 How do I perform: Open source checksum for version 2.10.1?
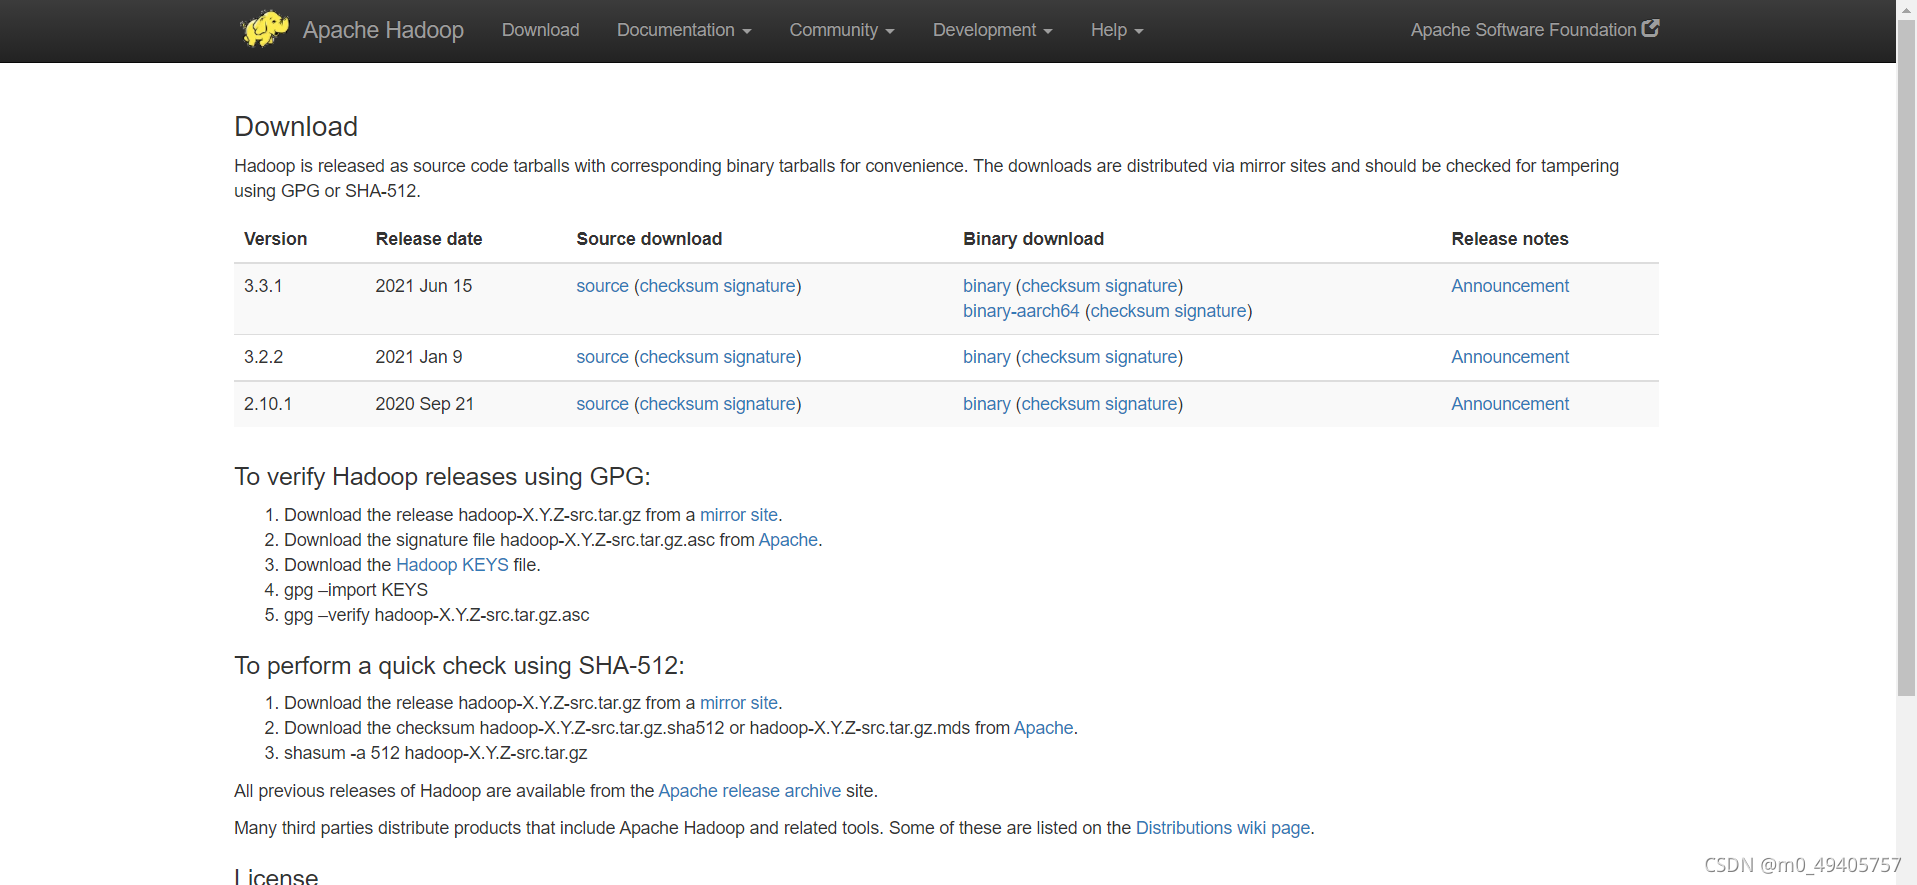679,404
